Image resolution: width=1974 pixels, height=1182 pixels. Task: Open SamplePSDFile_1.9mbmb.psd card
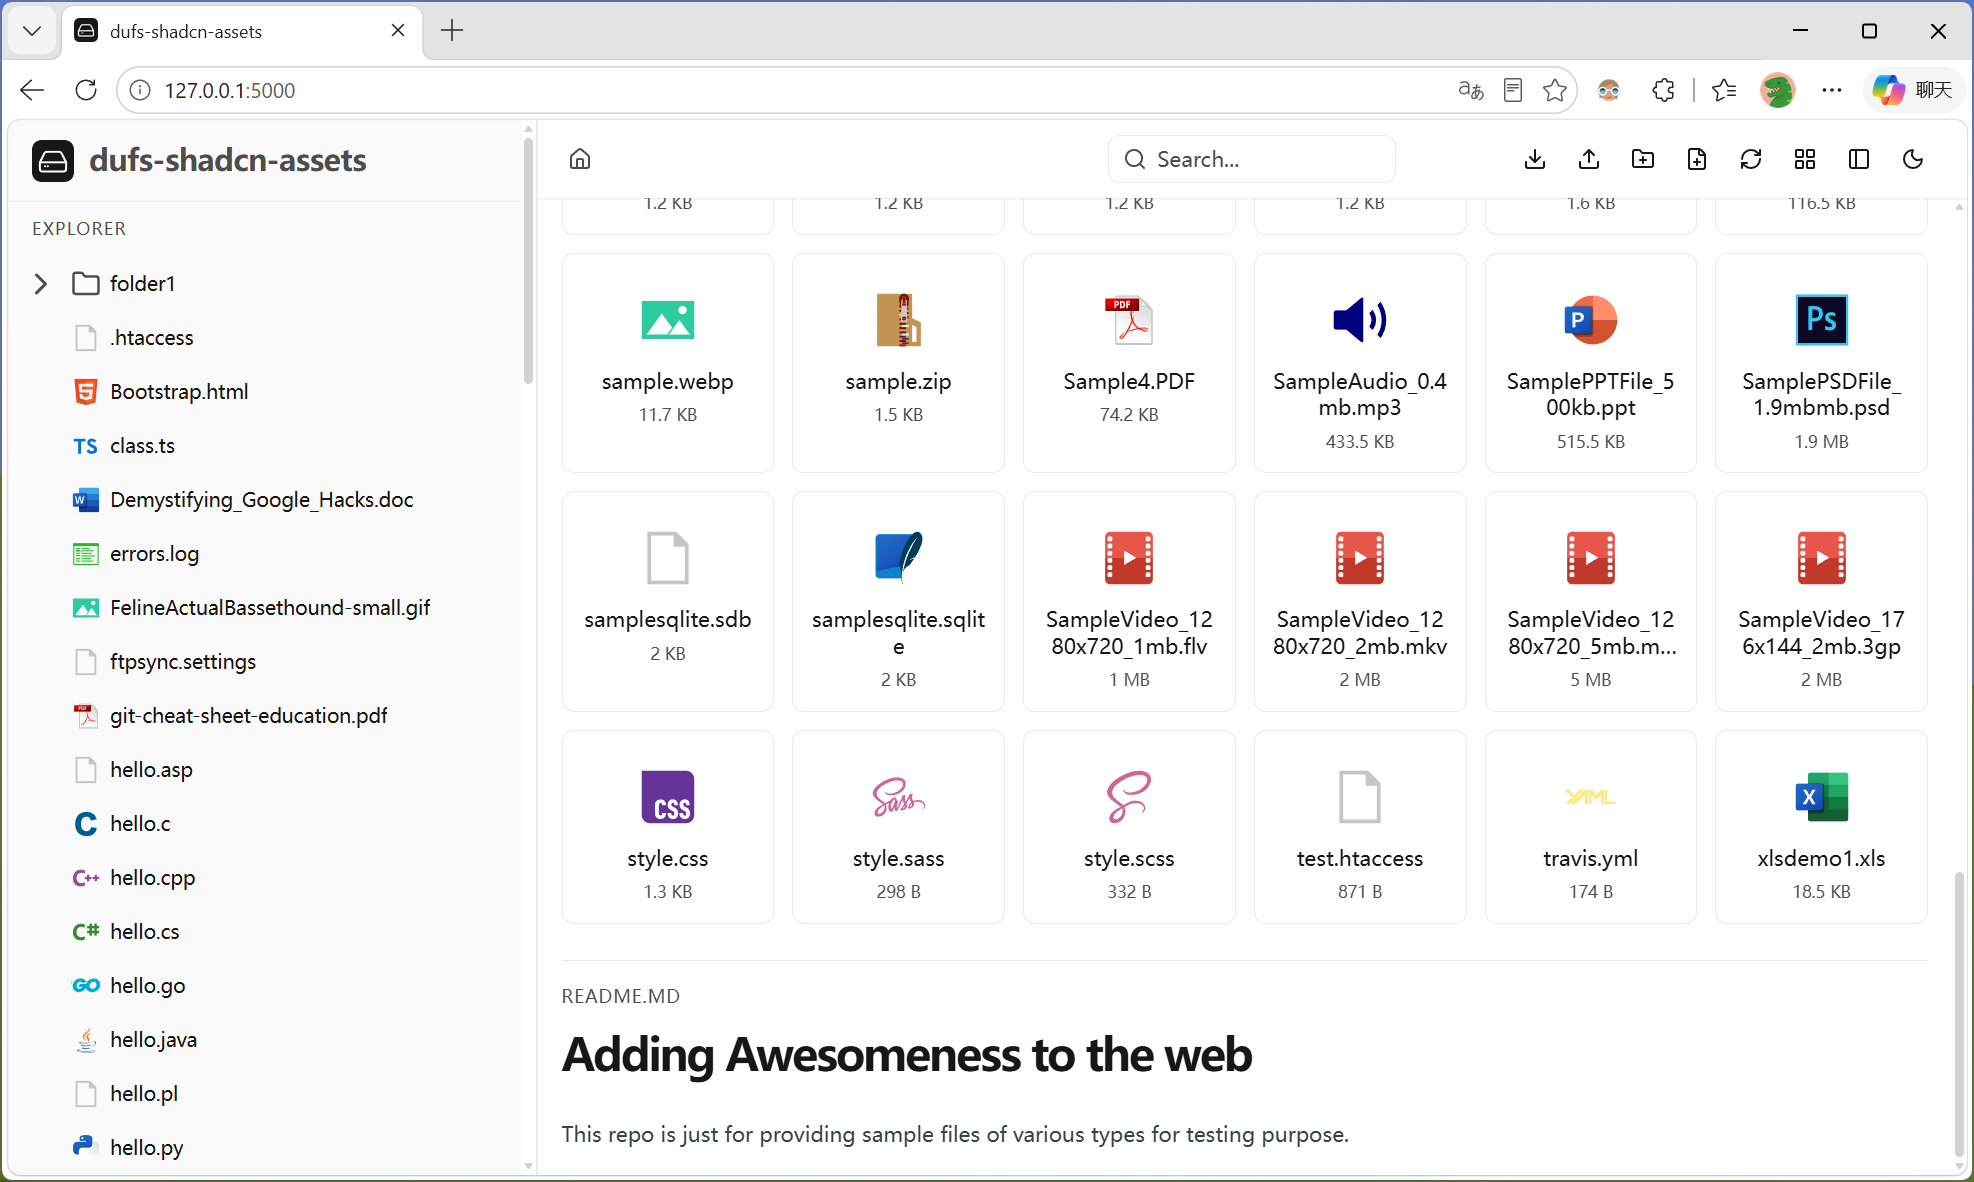1821,363
